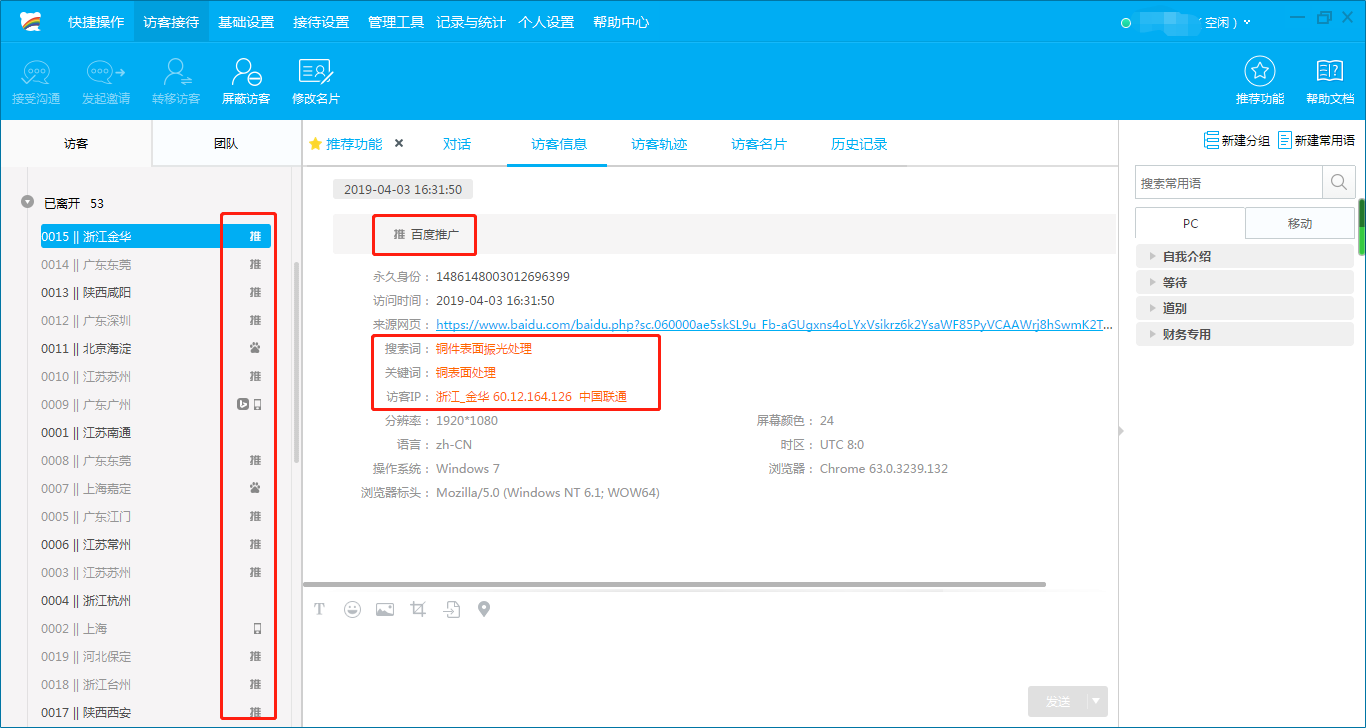Open the Help Docs (帮助文档) icon
The height and width of the screenshot is (728, 1366).
coord(1330,72)
